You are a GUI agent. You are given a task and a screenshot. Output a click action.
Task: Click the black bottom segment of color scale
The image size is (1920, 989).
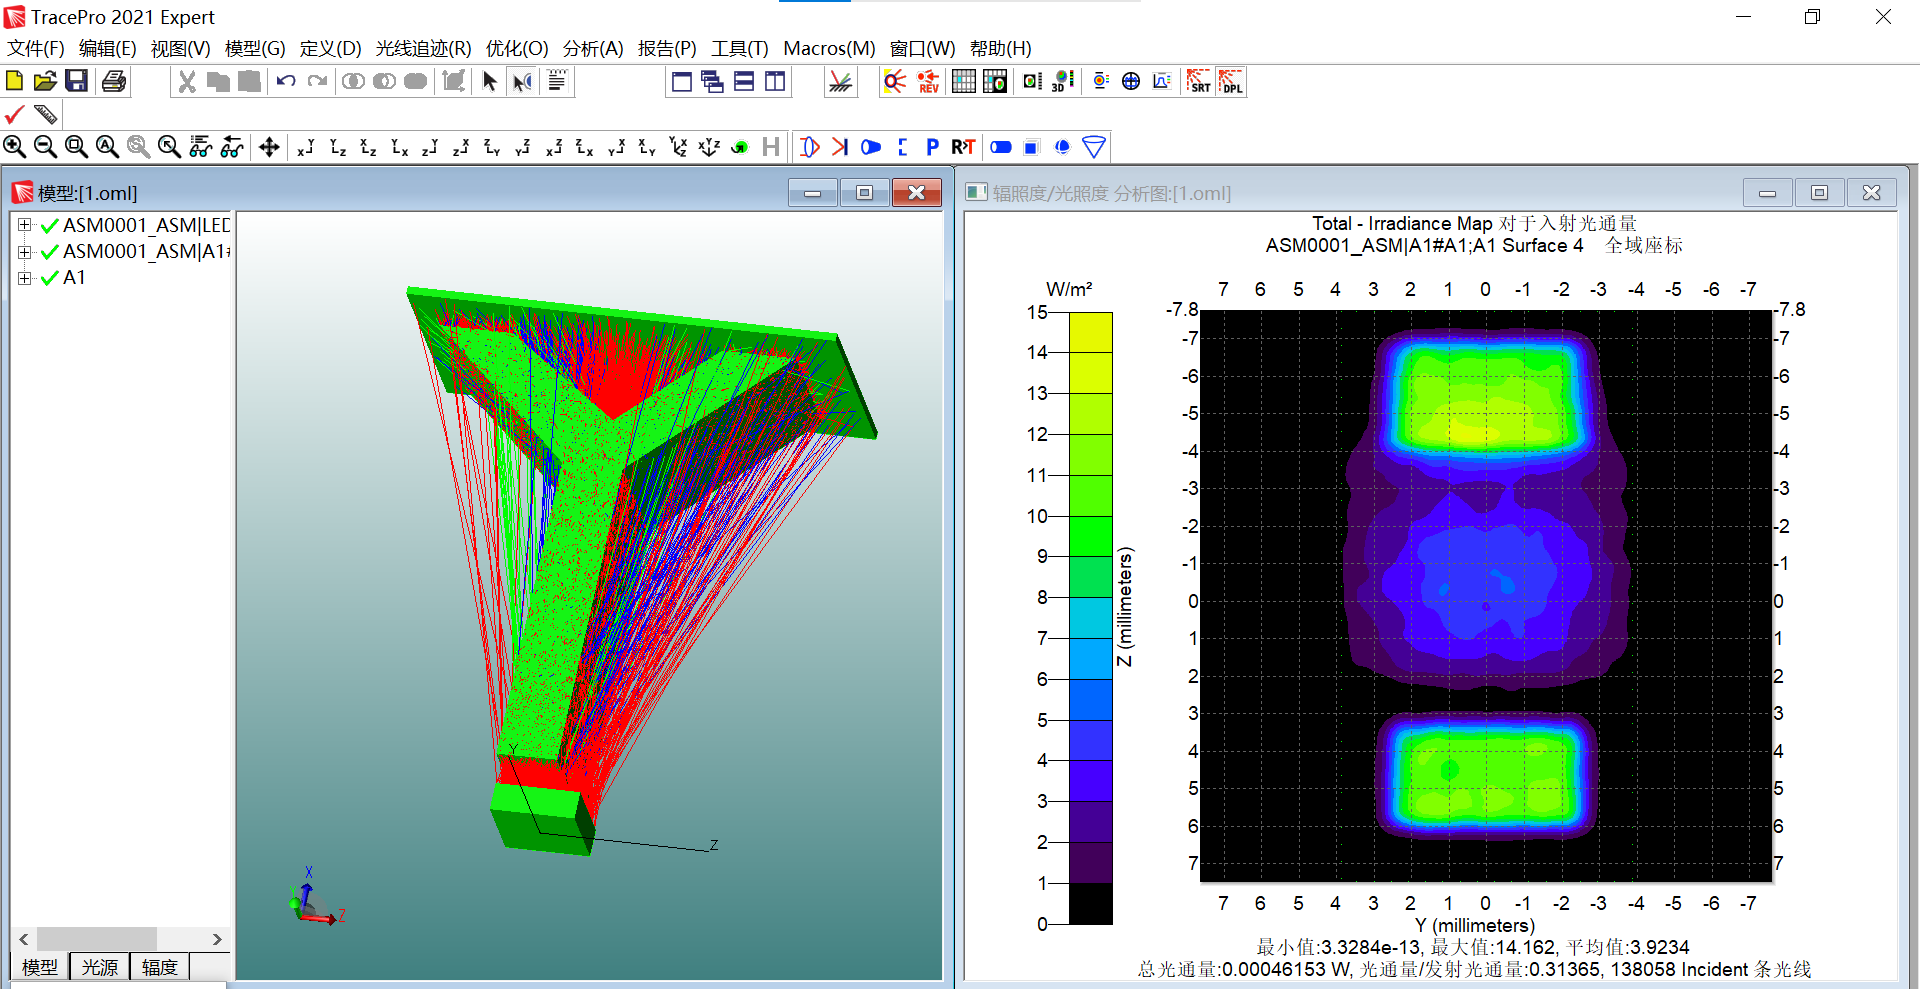(1091, 904)
